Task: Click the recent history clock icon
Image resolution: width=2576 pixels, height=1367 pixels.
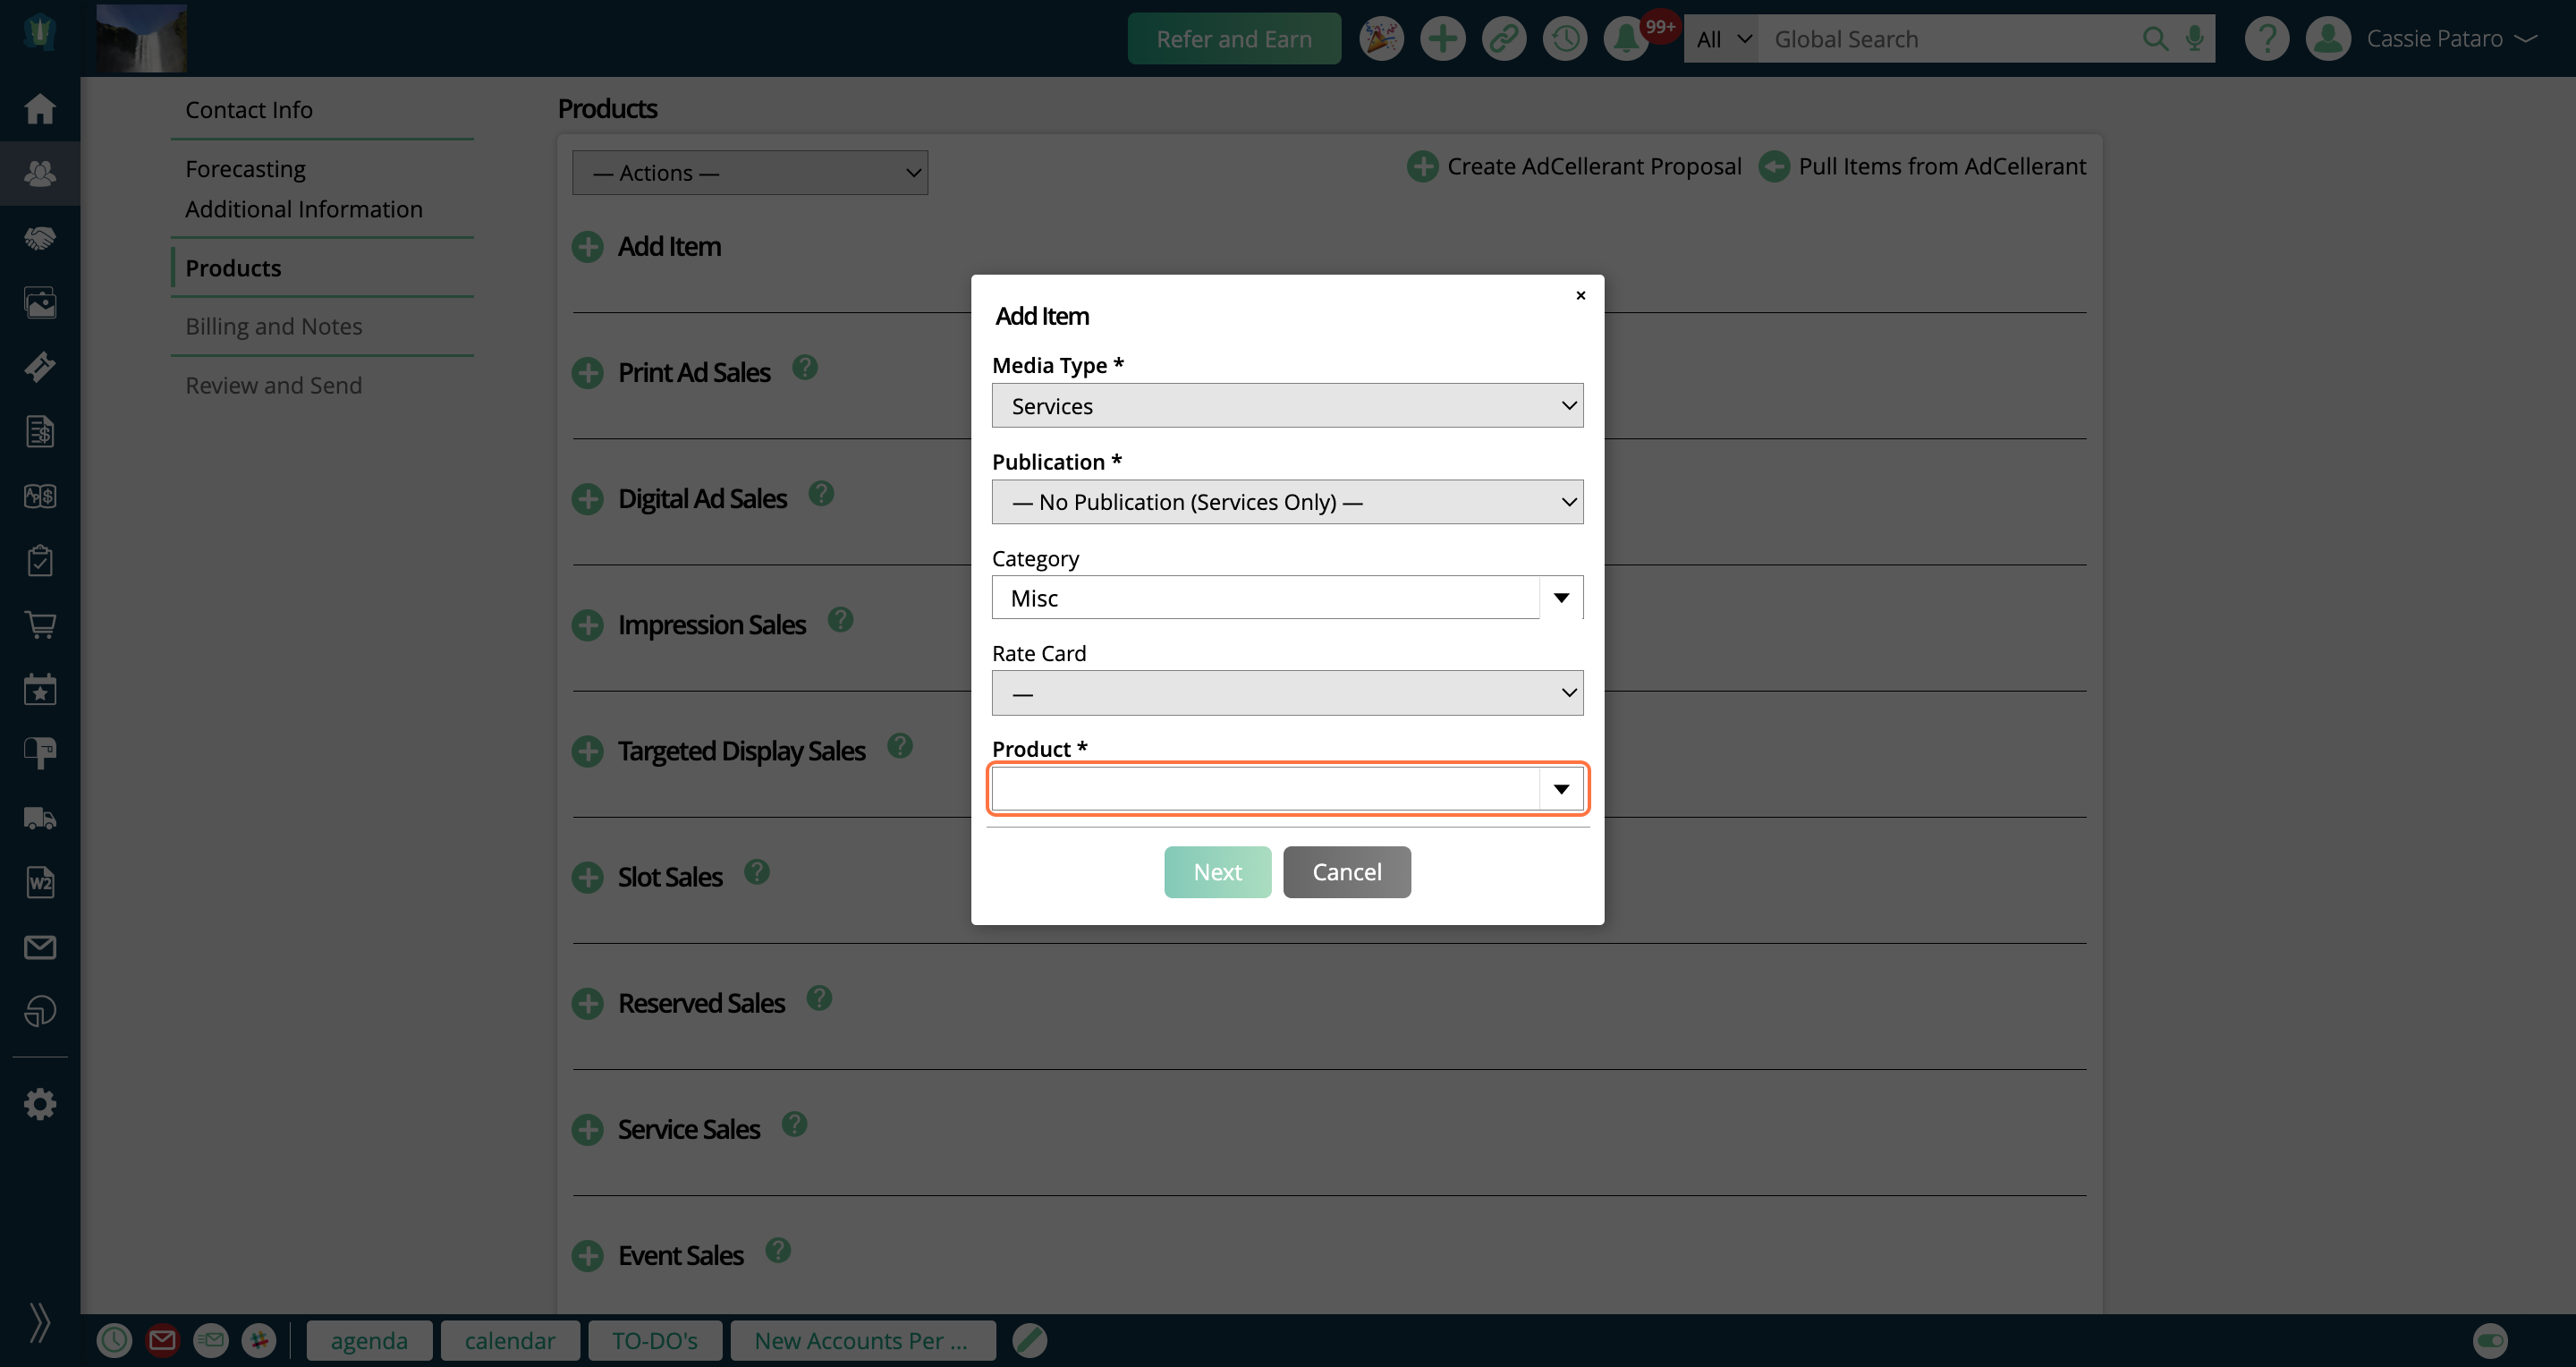Action: (1565, 39)
